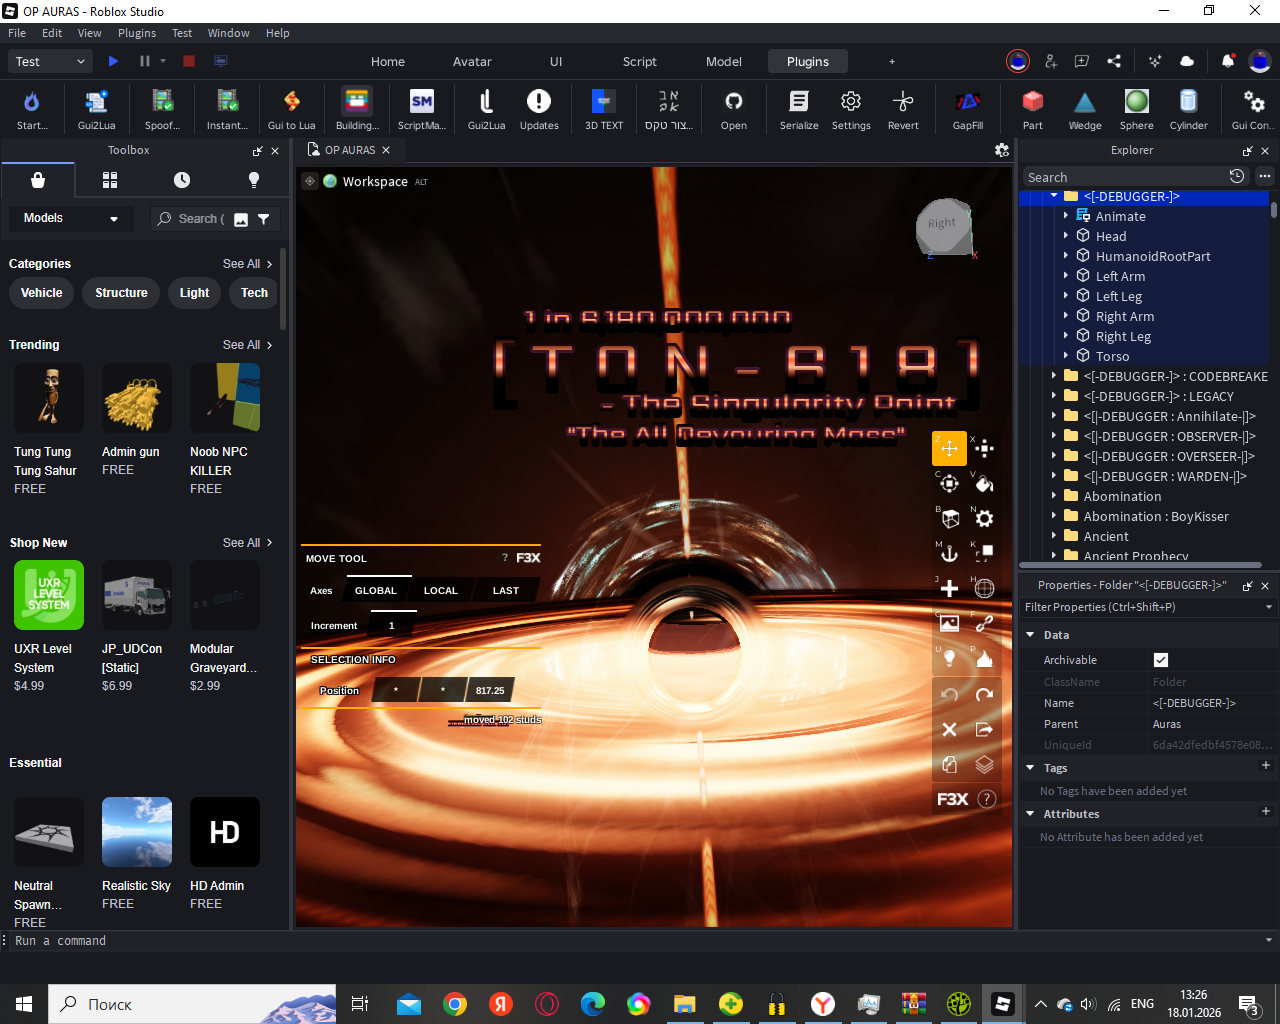Click See All next to Trending

247,345
